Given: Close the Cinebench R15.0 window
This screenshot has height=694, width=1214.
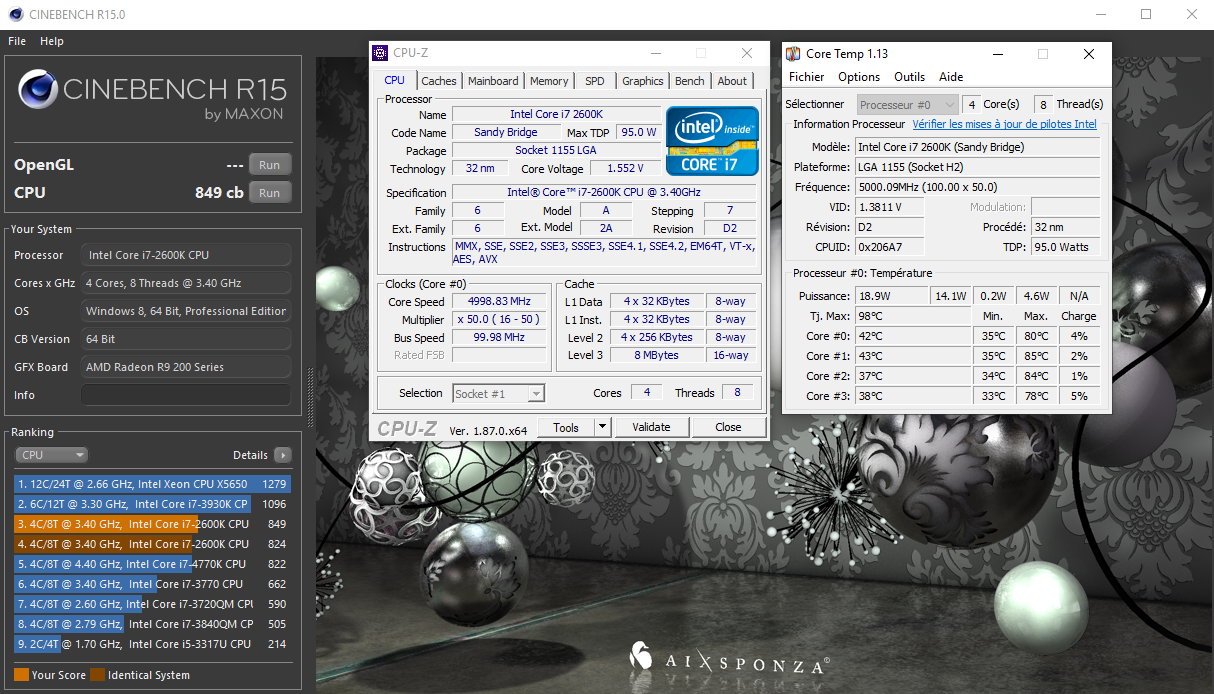Looking at the screenshot, I should click(1191, 14).
